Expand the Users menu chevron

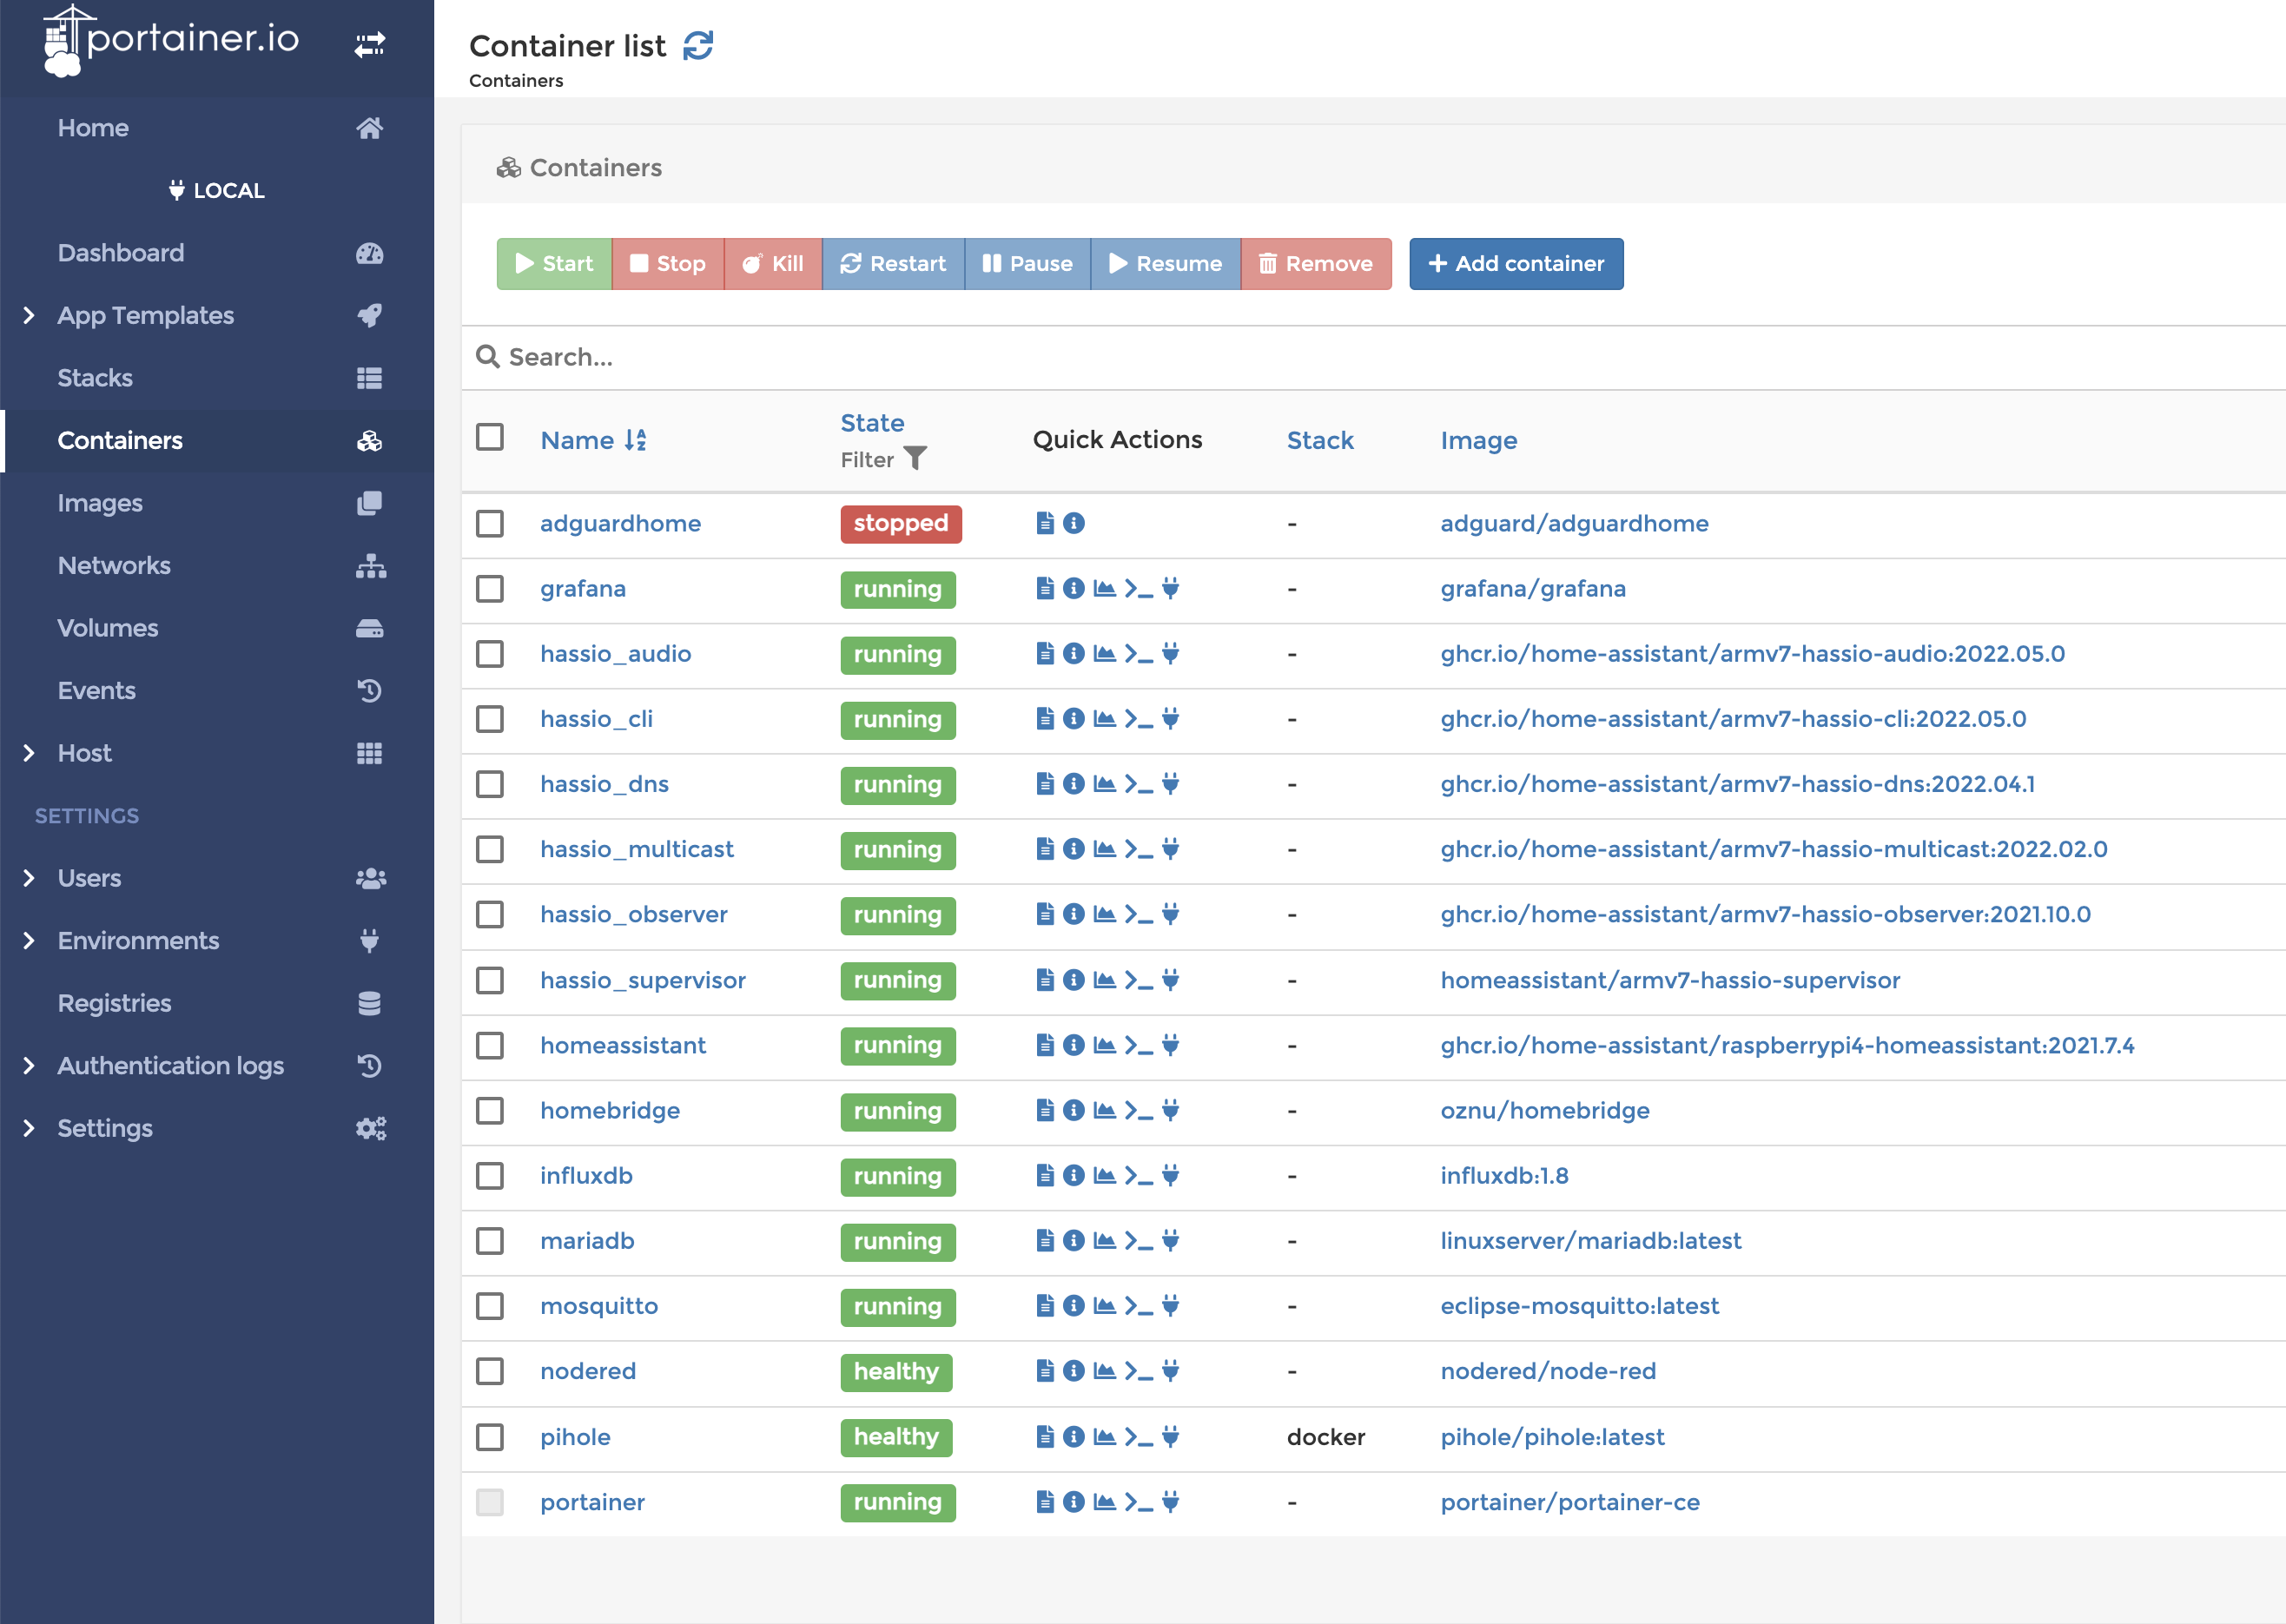pyautogui.click(x=29, y=878)
